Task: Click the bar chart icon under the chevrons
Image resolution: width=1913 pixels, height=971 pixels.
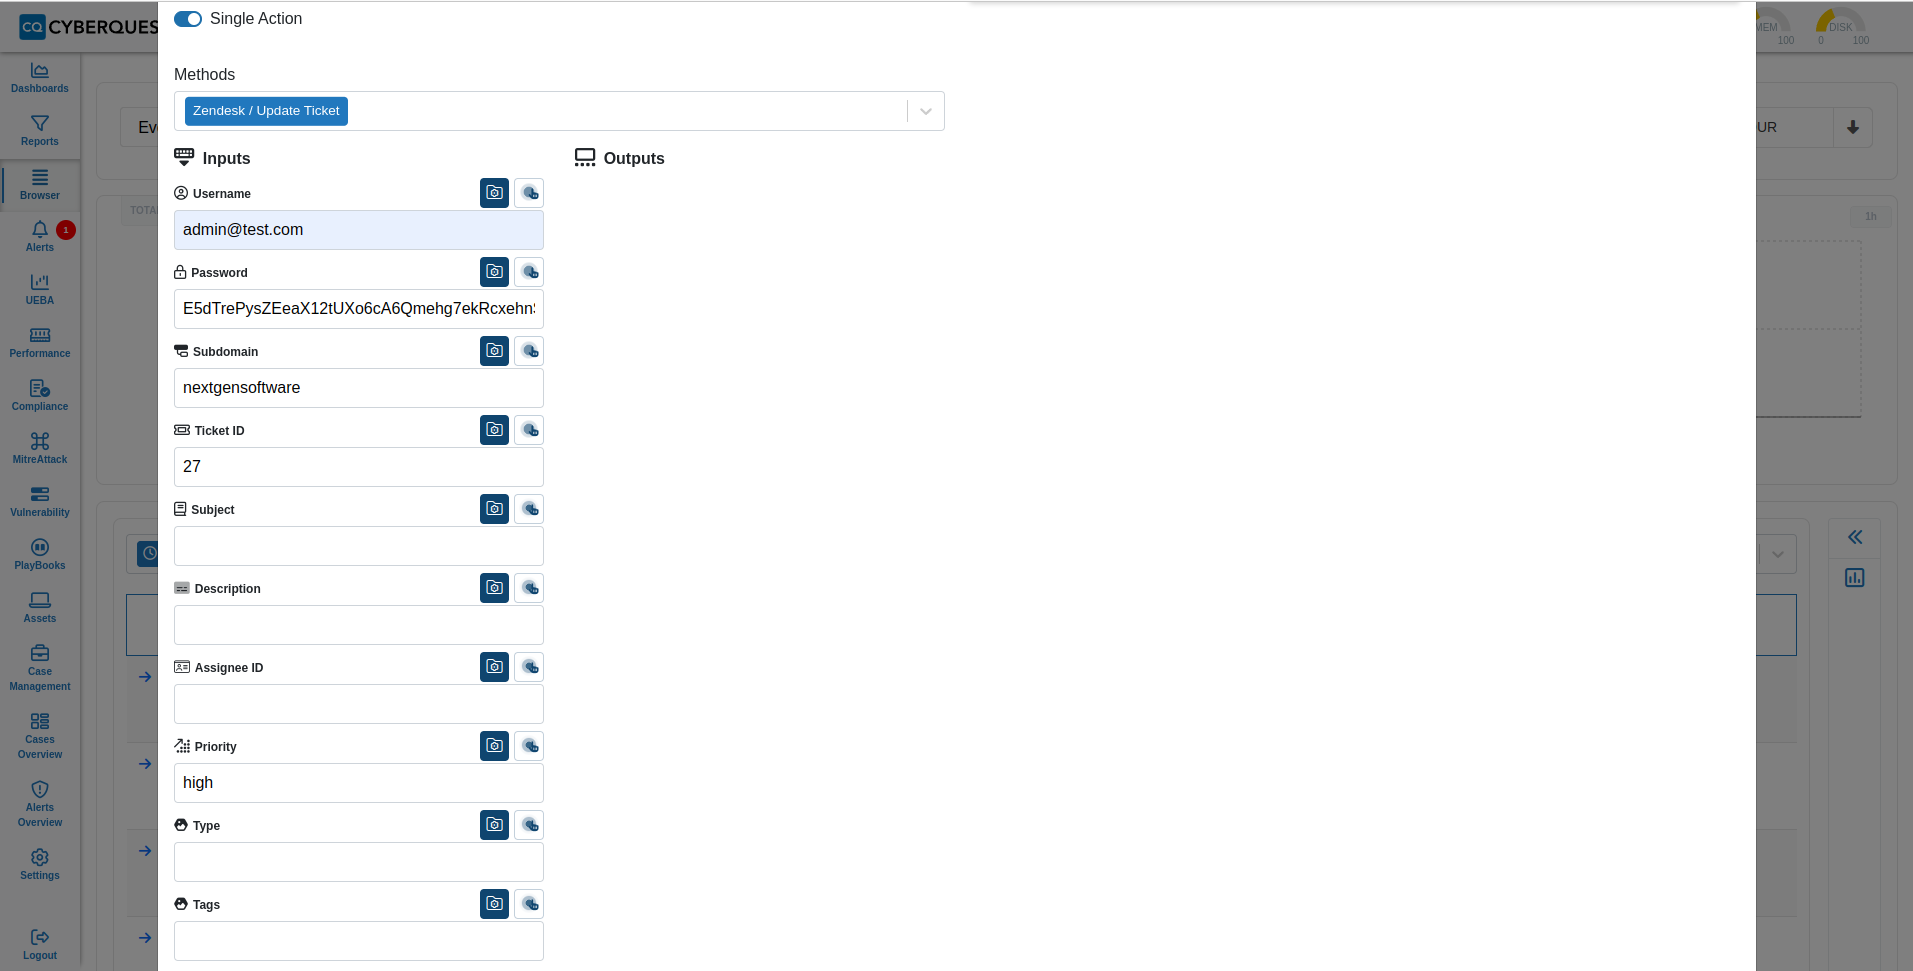Action: click(x=1855, y=577)
